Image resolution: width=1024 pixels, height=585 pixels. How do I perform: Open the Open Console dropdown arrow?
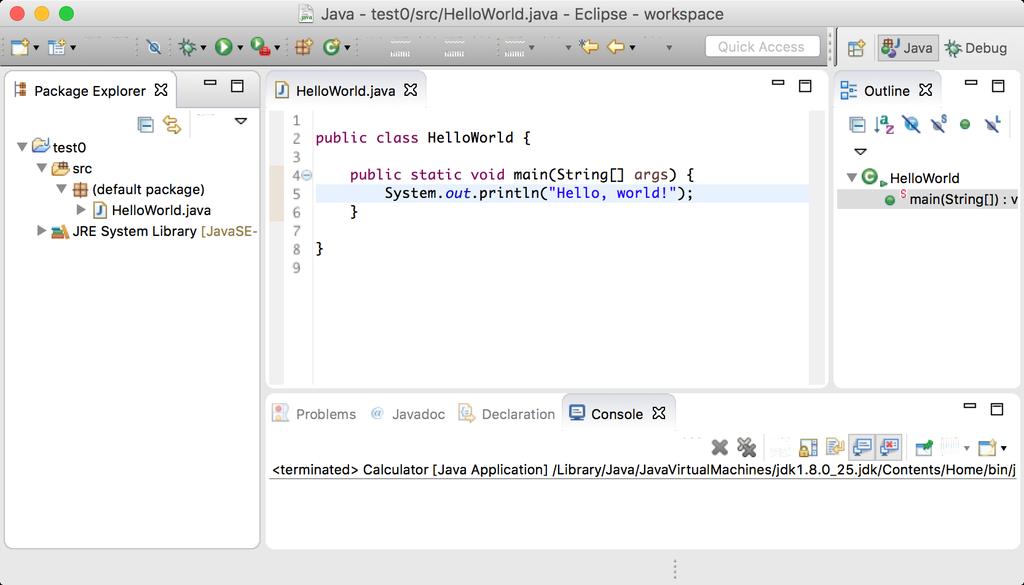click(1004, 448)
